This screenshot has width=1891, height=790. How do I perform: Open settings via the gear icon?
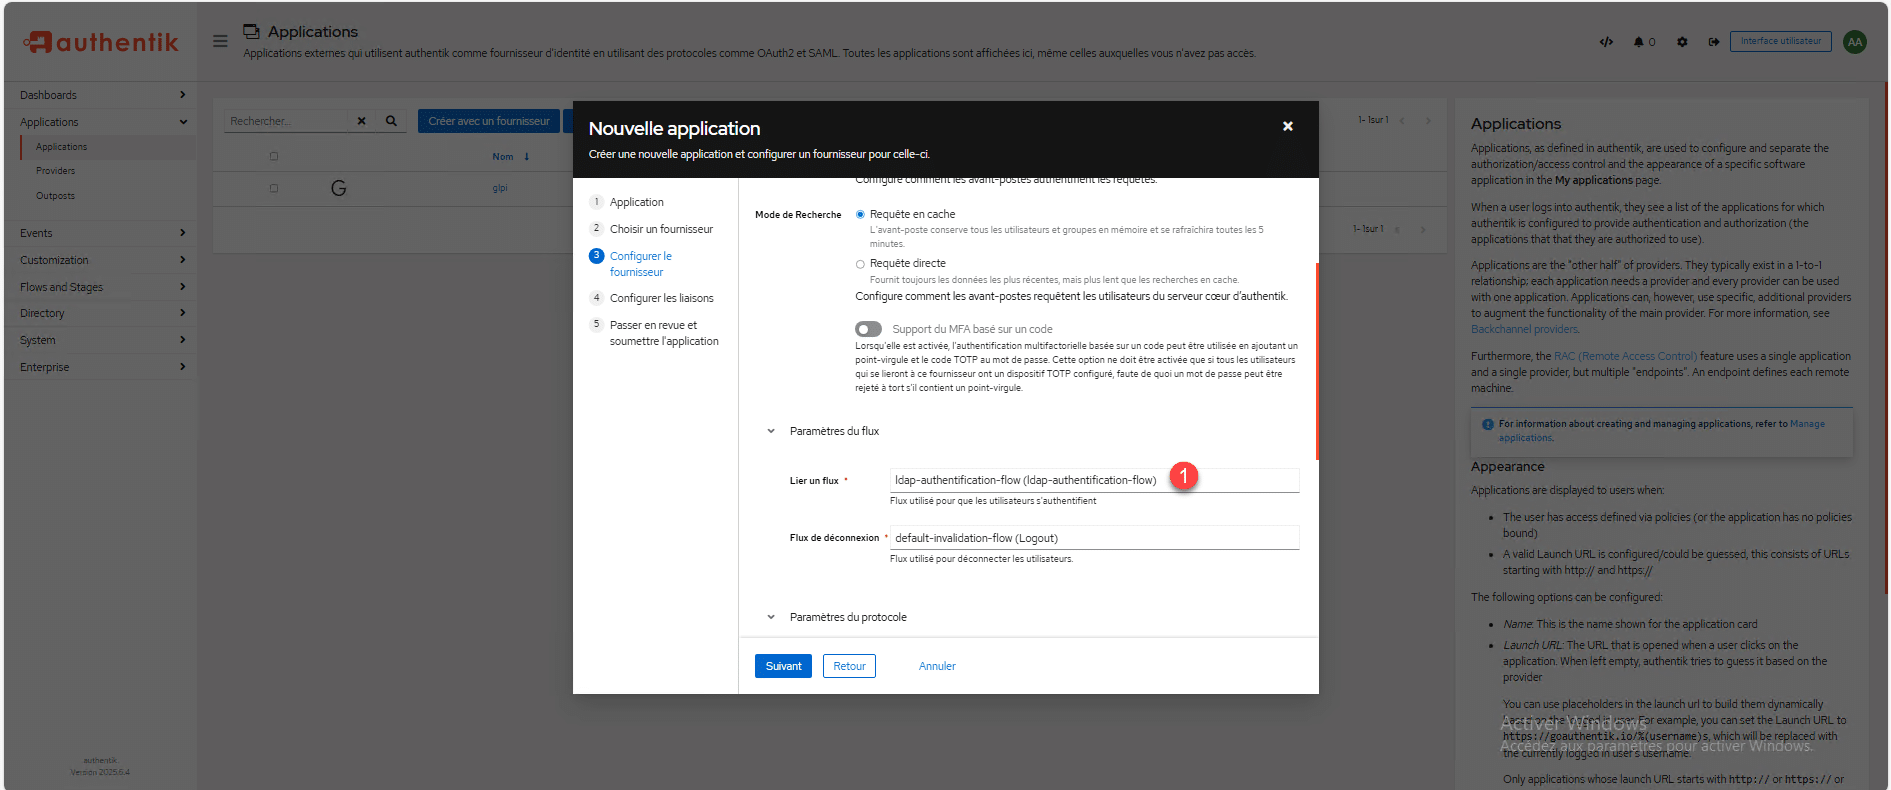1682,42
